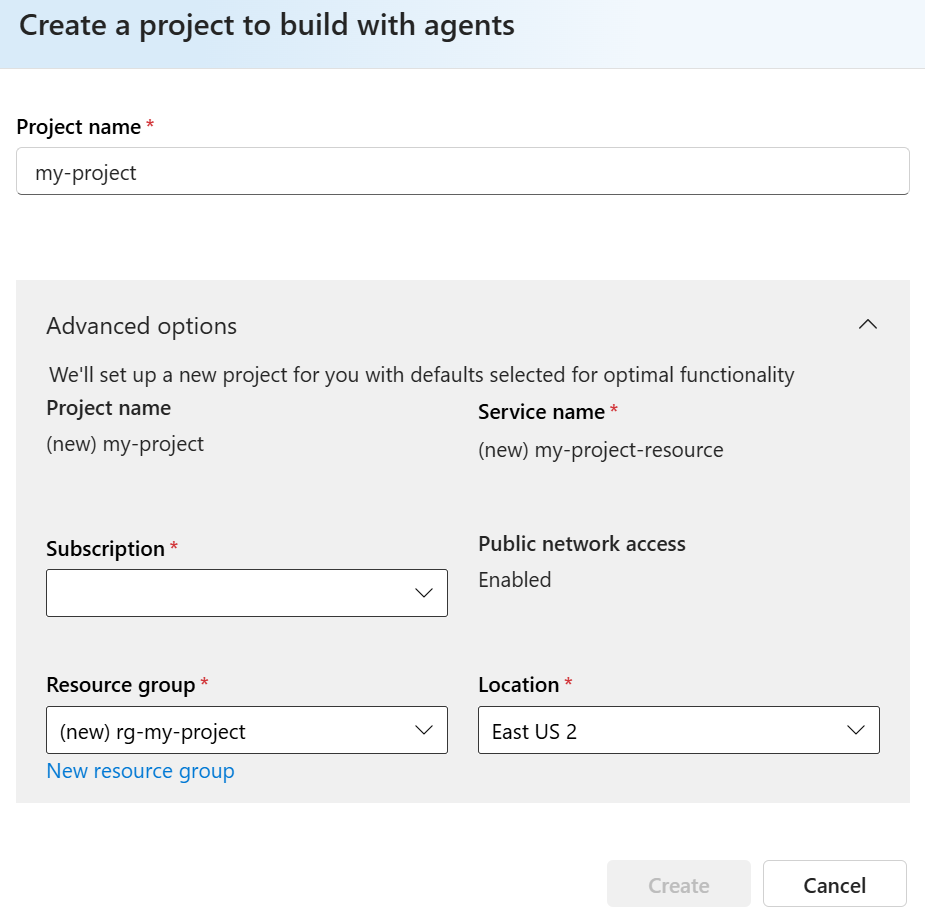Viewport: 925px width, 924px height.
Task: Select the Public network access label
Action: point(582,544)
